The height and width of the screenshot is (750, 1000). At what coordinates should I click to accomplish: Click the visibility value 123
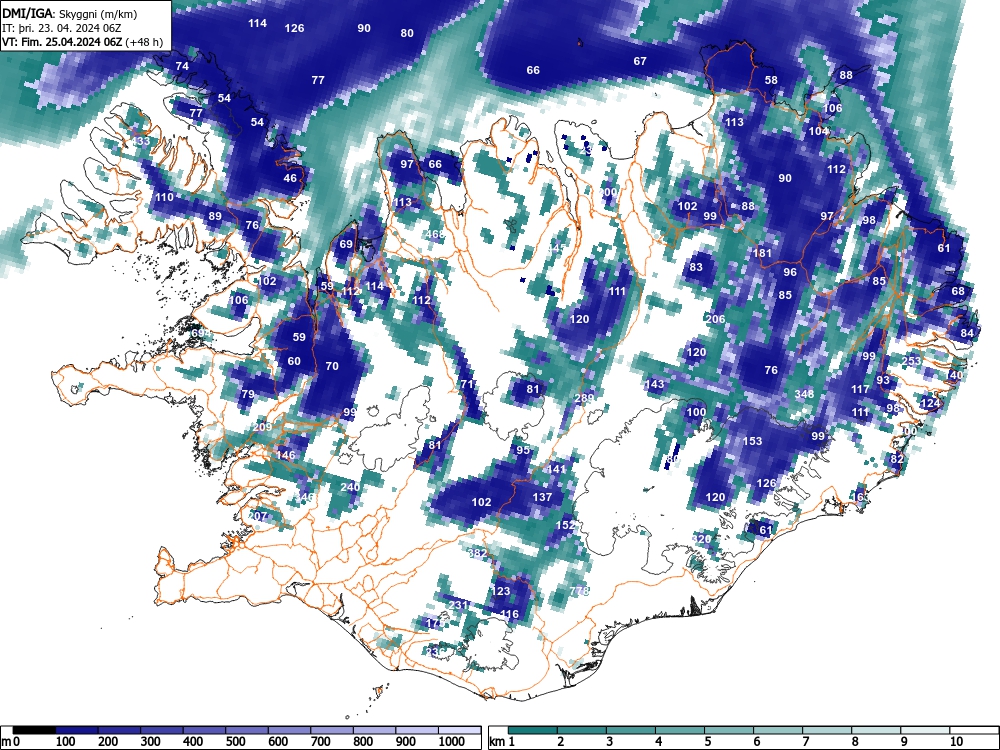point(501,591)
